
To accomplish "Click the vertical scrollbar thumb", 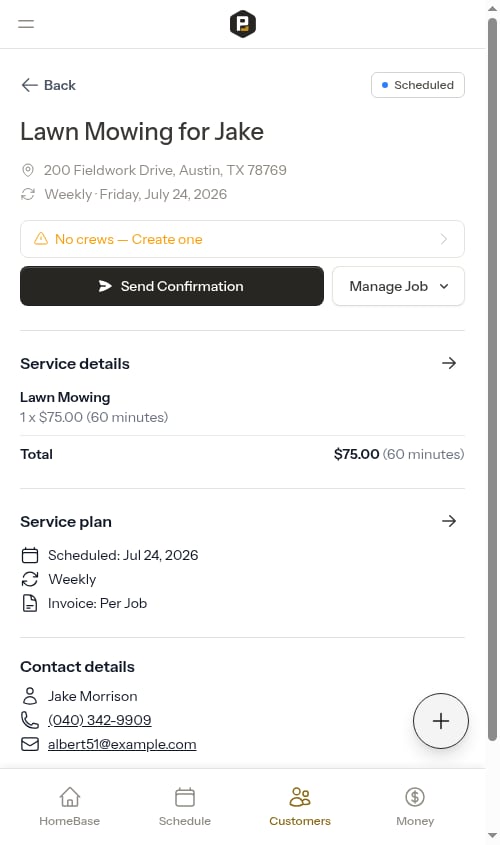I will click(492, 380).
